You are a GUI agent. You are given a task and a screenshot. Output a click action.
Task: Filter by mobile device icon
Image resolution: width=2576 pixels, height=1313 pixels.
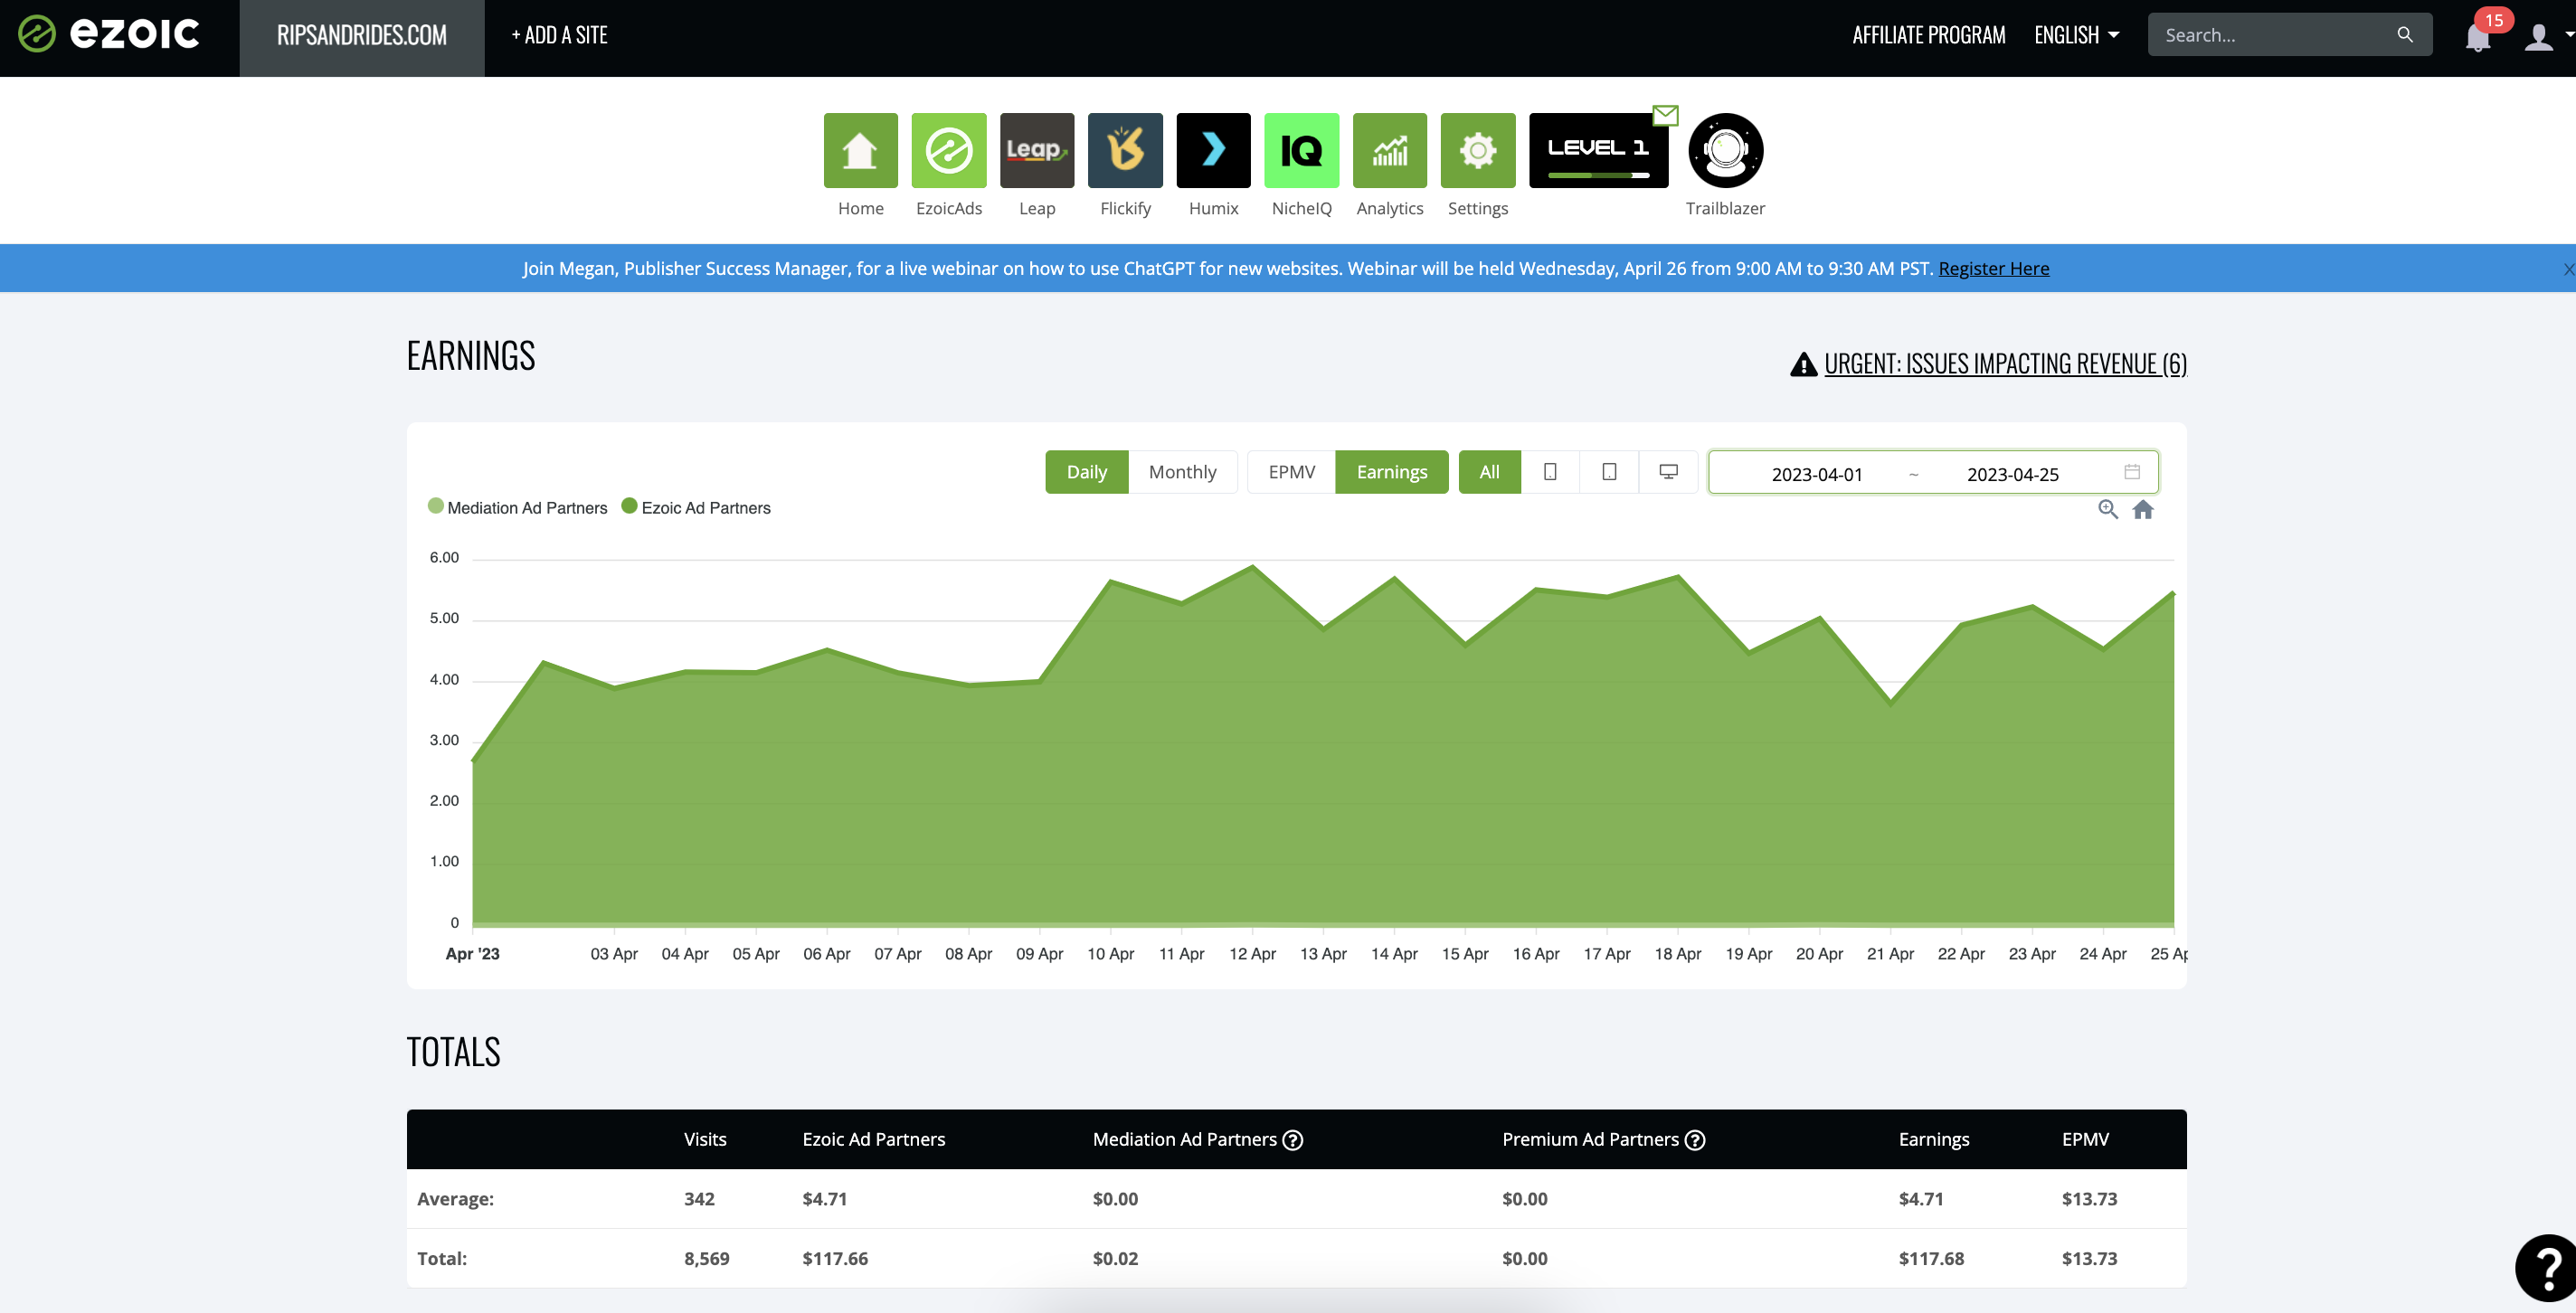1549,472
